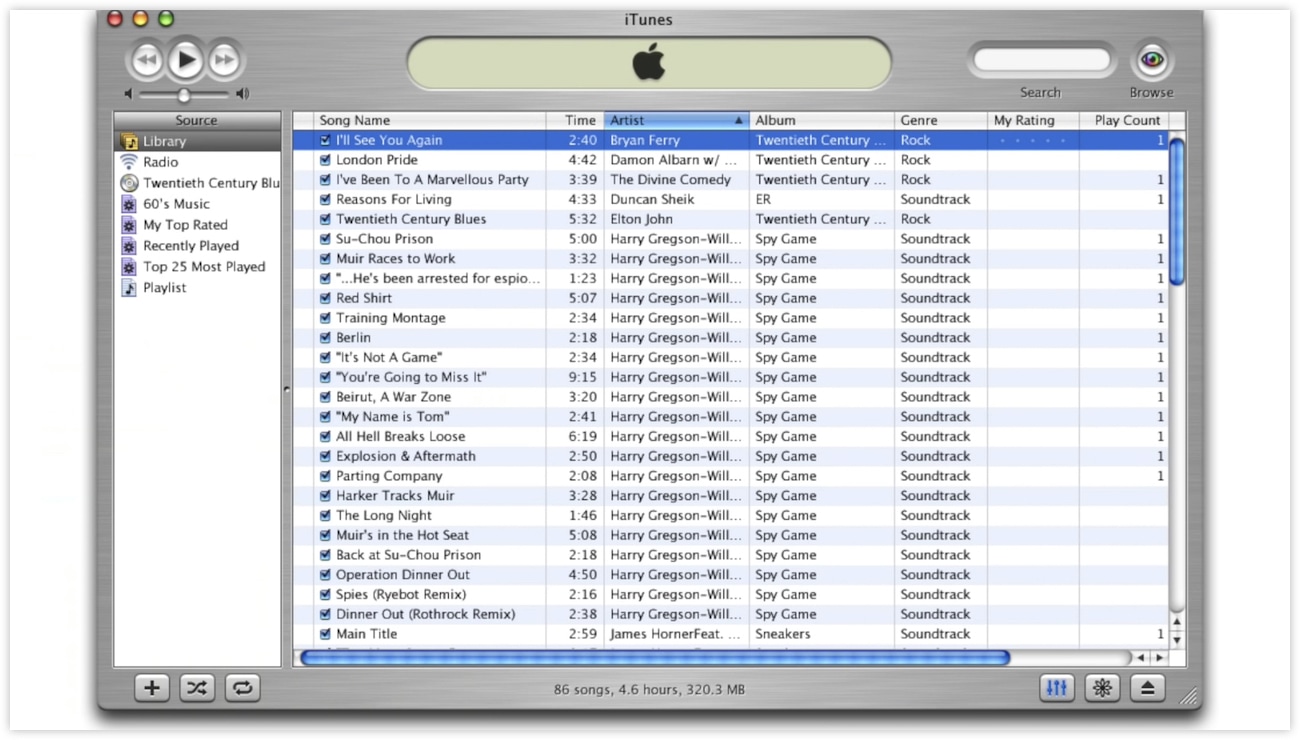
Task: Skip back with the Rewind button
Action: [147, 61]
